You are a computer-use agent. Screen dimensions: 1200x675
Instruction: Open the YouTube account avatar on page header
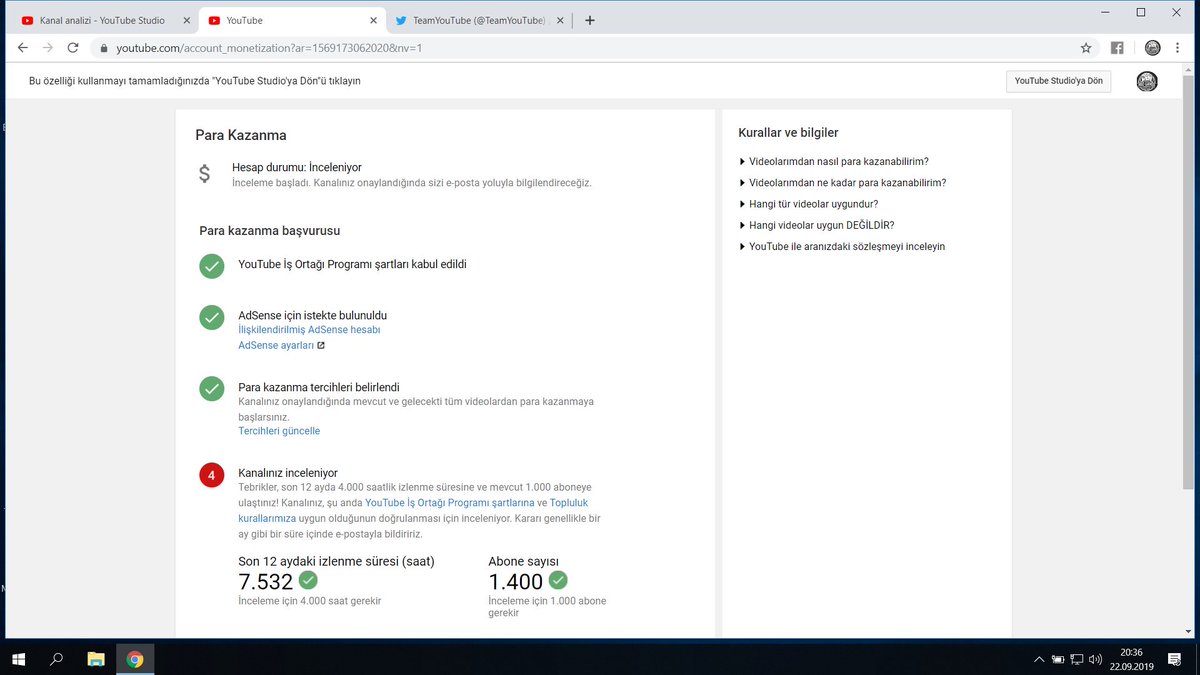pos(1147,82)
